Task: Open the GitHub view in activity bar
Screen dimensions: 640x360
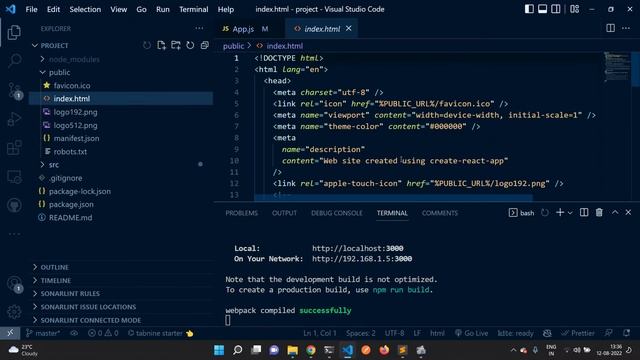Action: (x=14, y=205)
